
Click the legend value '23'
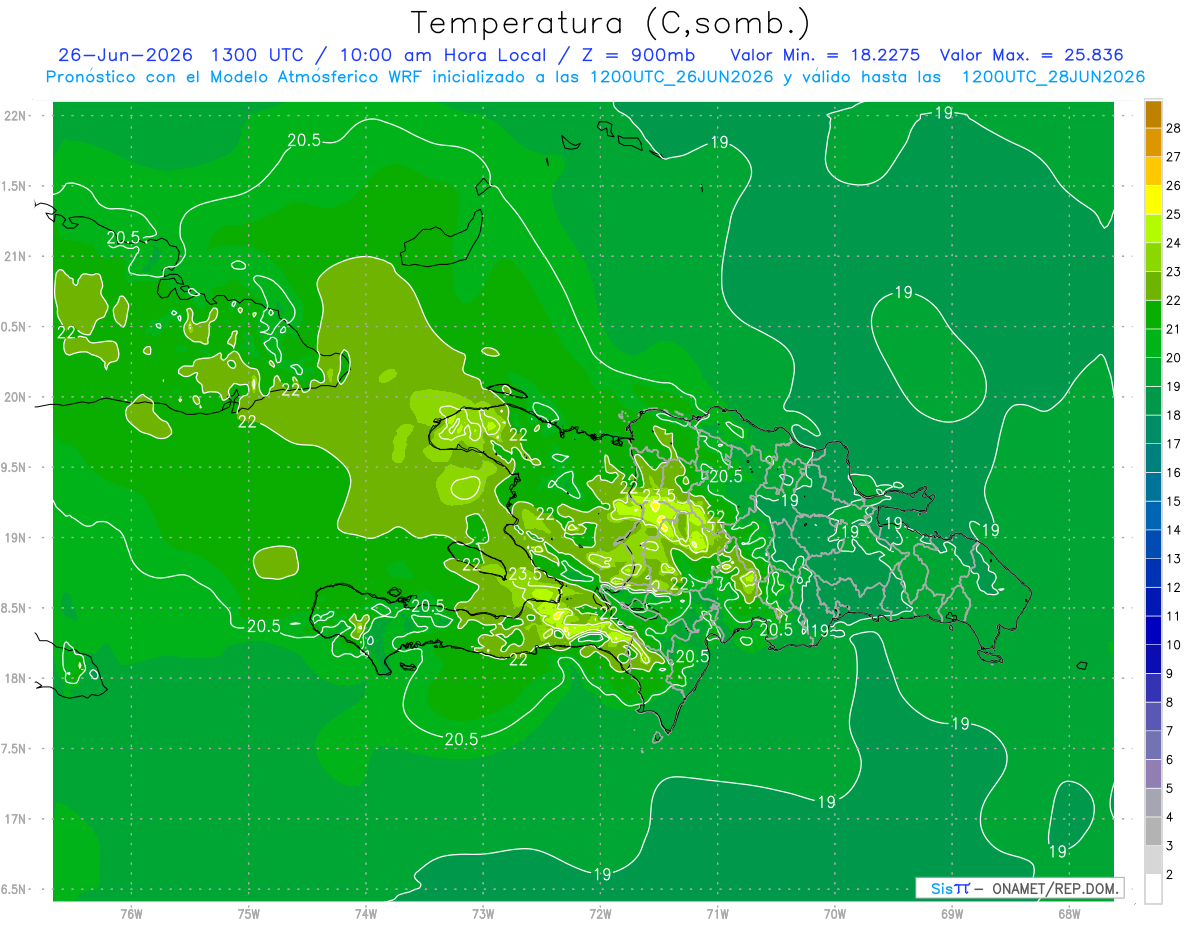(x=1174, y=271)
